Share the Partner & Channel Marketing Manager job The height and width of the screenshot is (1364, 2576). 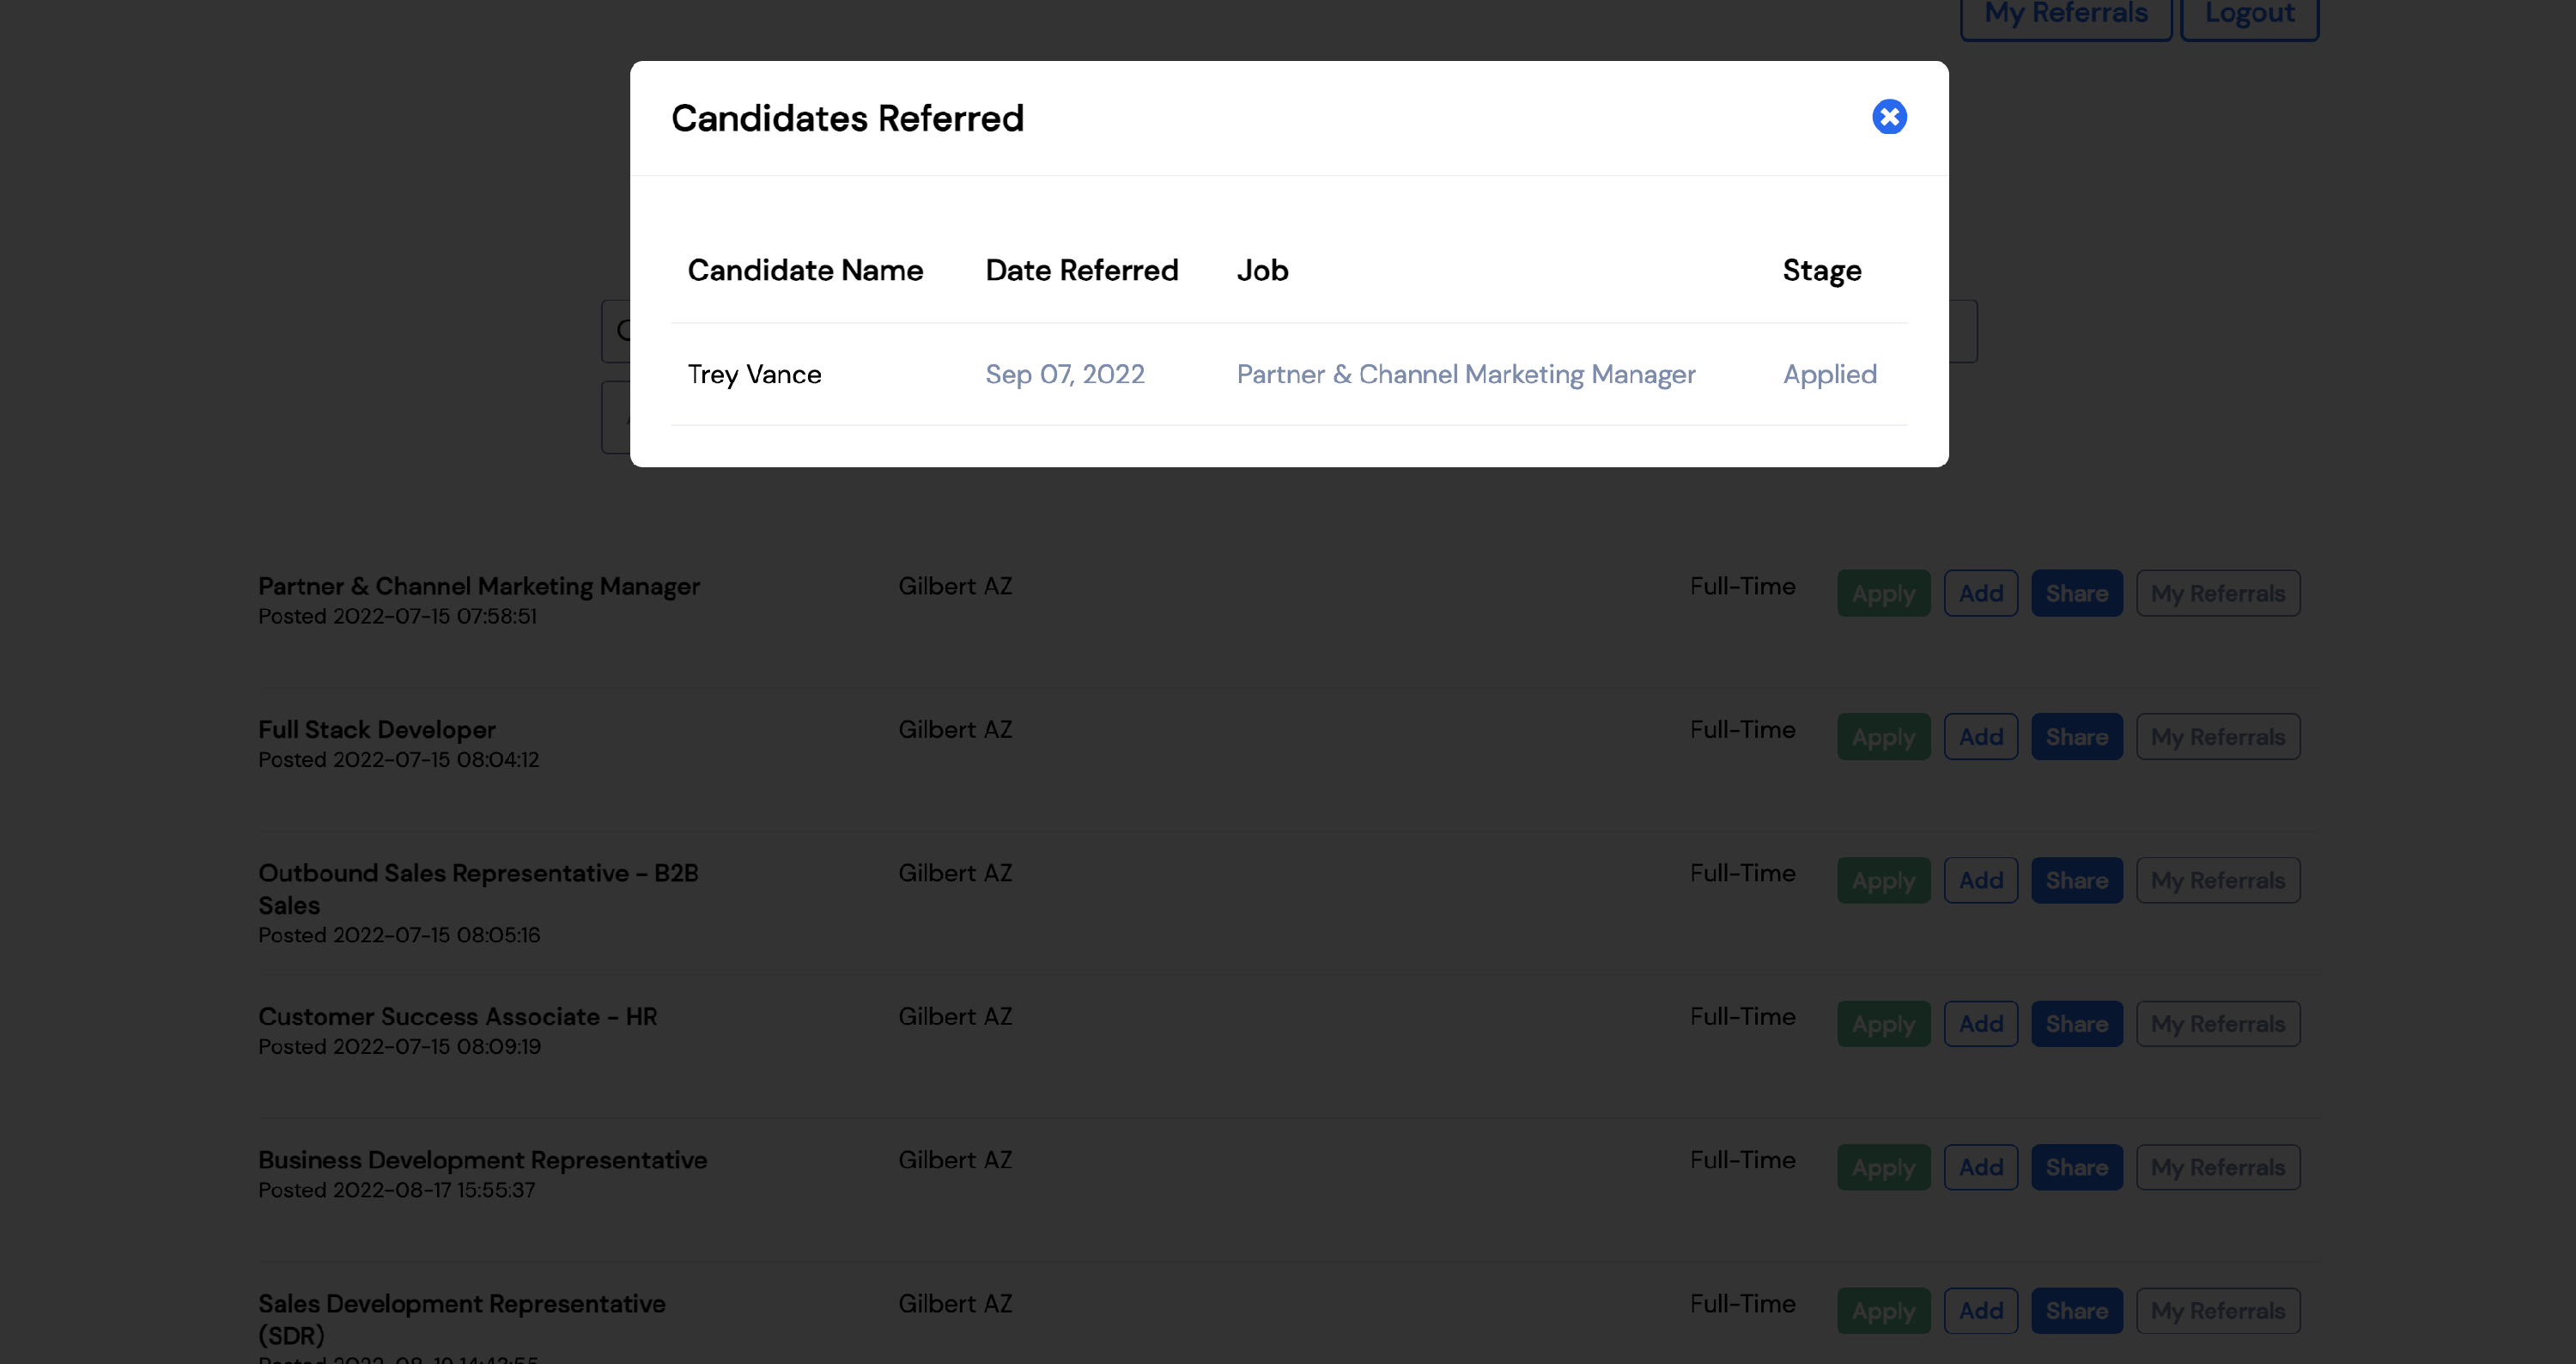click(x=2076, y=593)
